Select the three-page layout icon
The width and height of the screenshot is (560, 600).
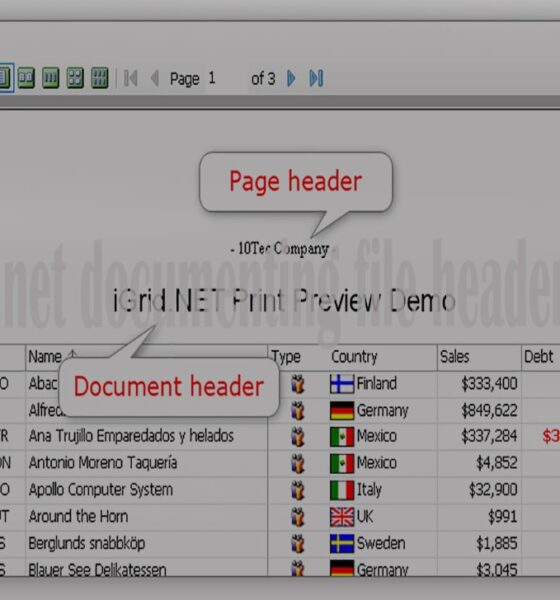tap(51, 78)
